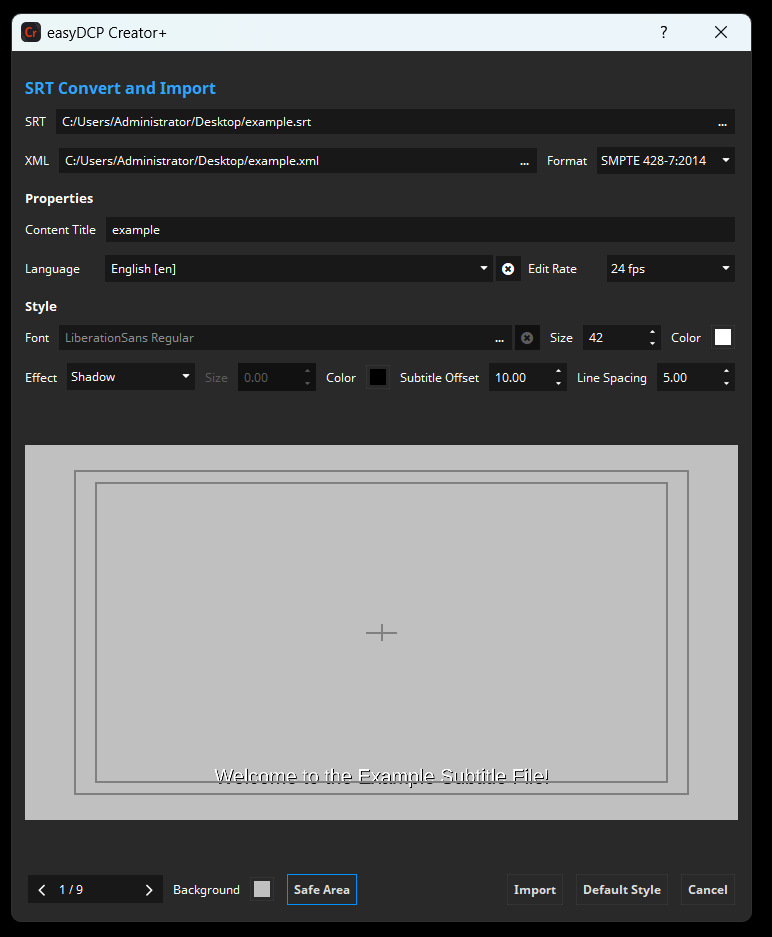The height and width of the screenshot is (937, 772).
Task: Open the Effect dropdown showing Shadow
Action: tap(130, 377)
